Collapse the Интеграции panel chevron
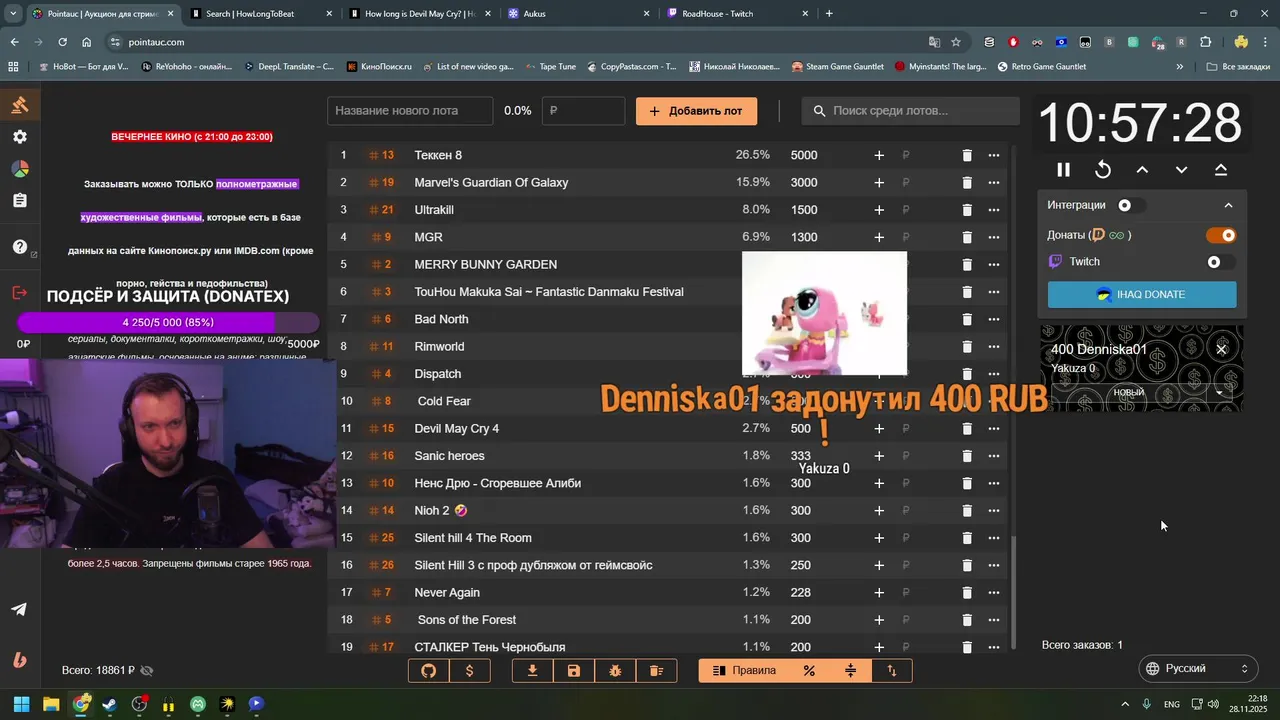Image resolution: width=1280 pixels, height=720 pixels. tap(1228, 205)
